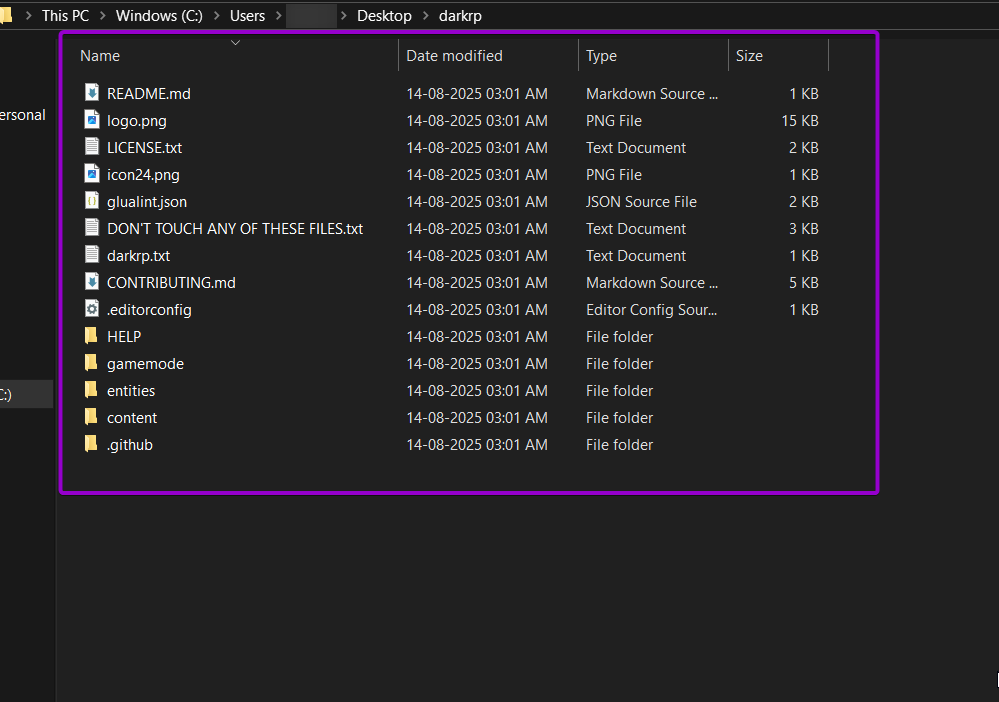Select the README.md file name
Screen dimensions: 999x702
pyautogui.click(x=148, y=94)
